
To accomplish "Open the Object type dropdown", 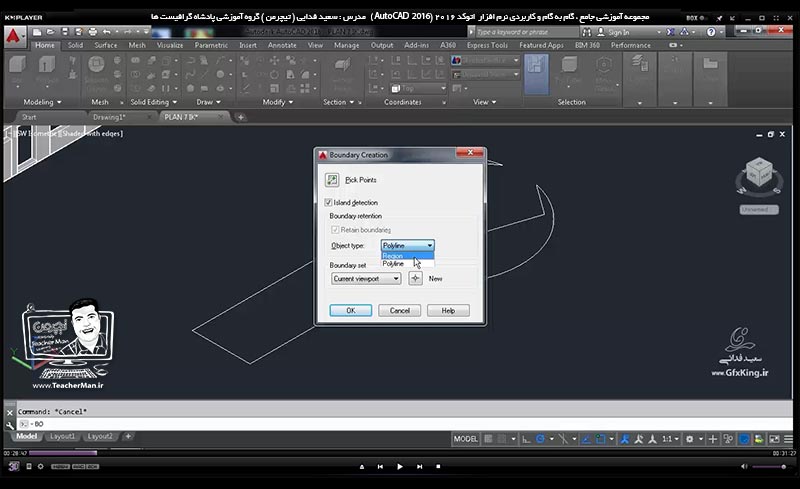I will coord(408,246).
